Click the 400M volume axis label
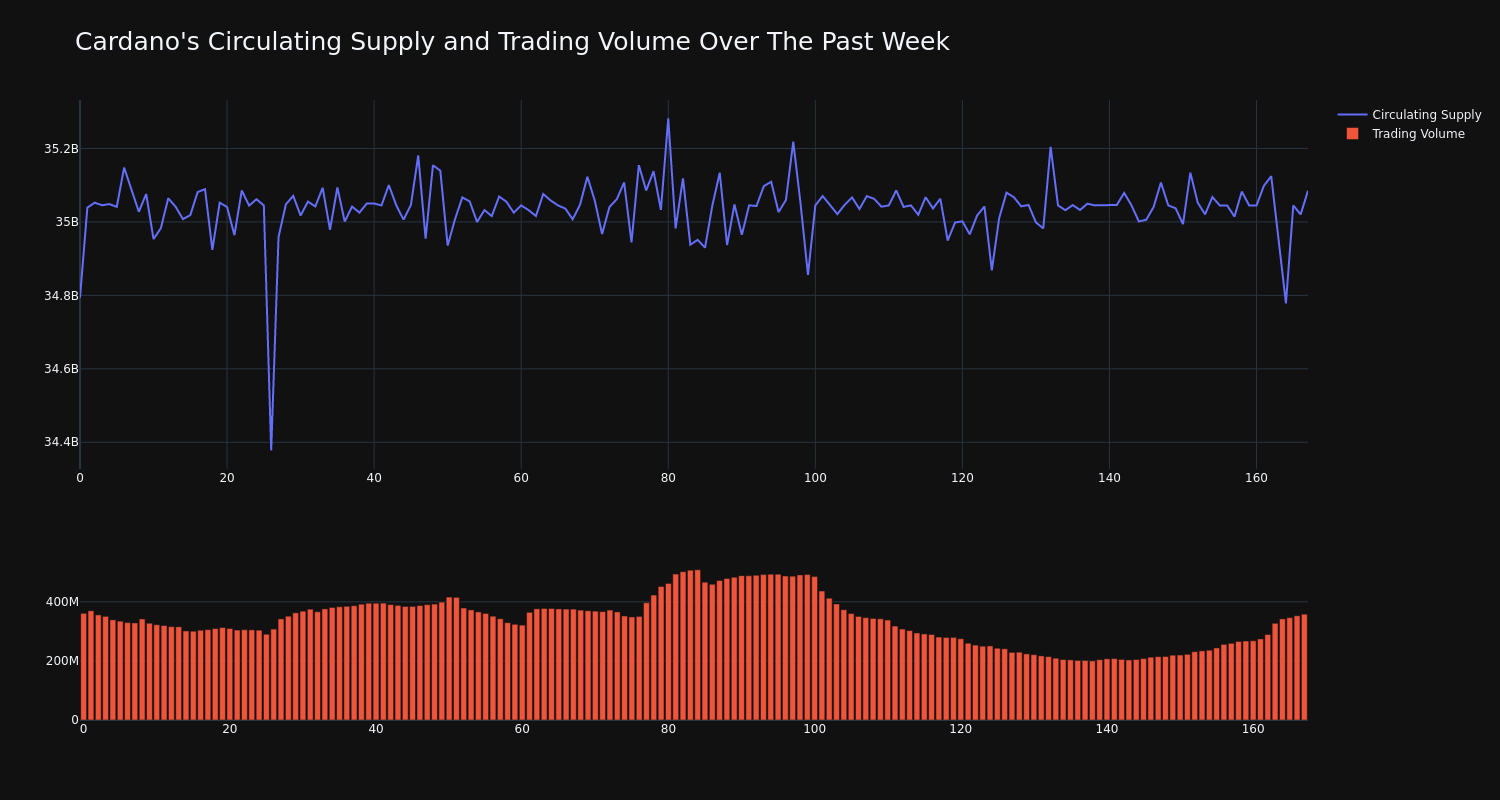The height and width of the screenshot is (800, 1500). (x=62, y=602)
